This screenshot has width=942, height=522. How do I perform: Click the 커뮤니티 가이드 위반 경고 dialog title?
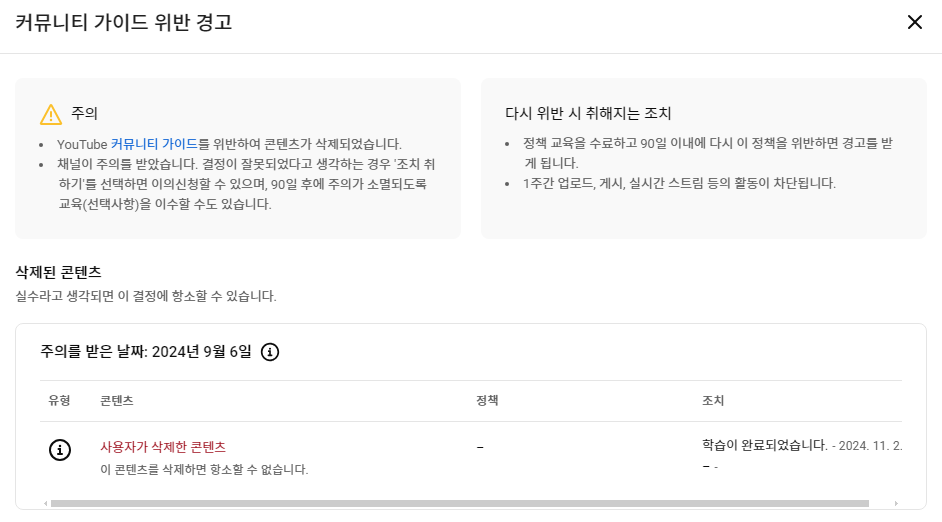pyautogui.click(x=124, y=22)
